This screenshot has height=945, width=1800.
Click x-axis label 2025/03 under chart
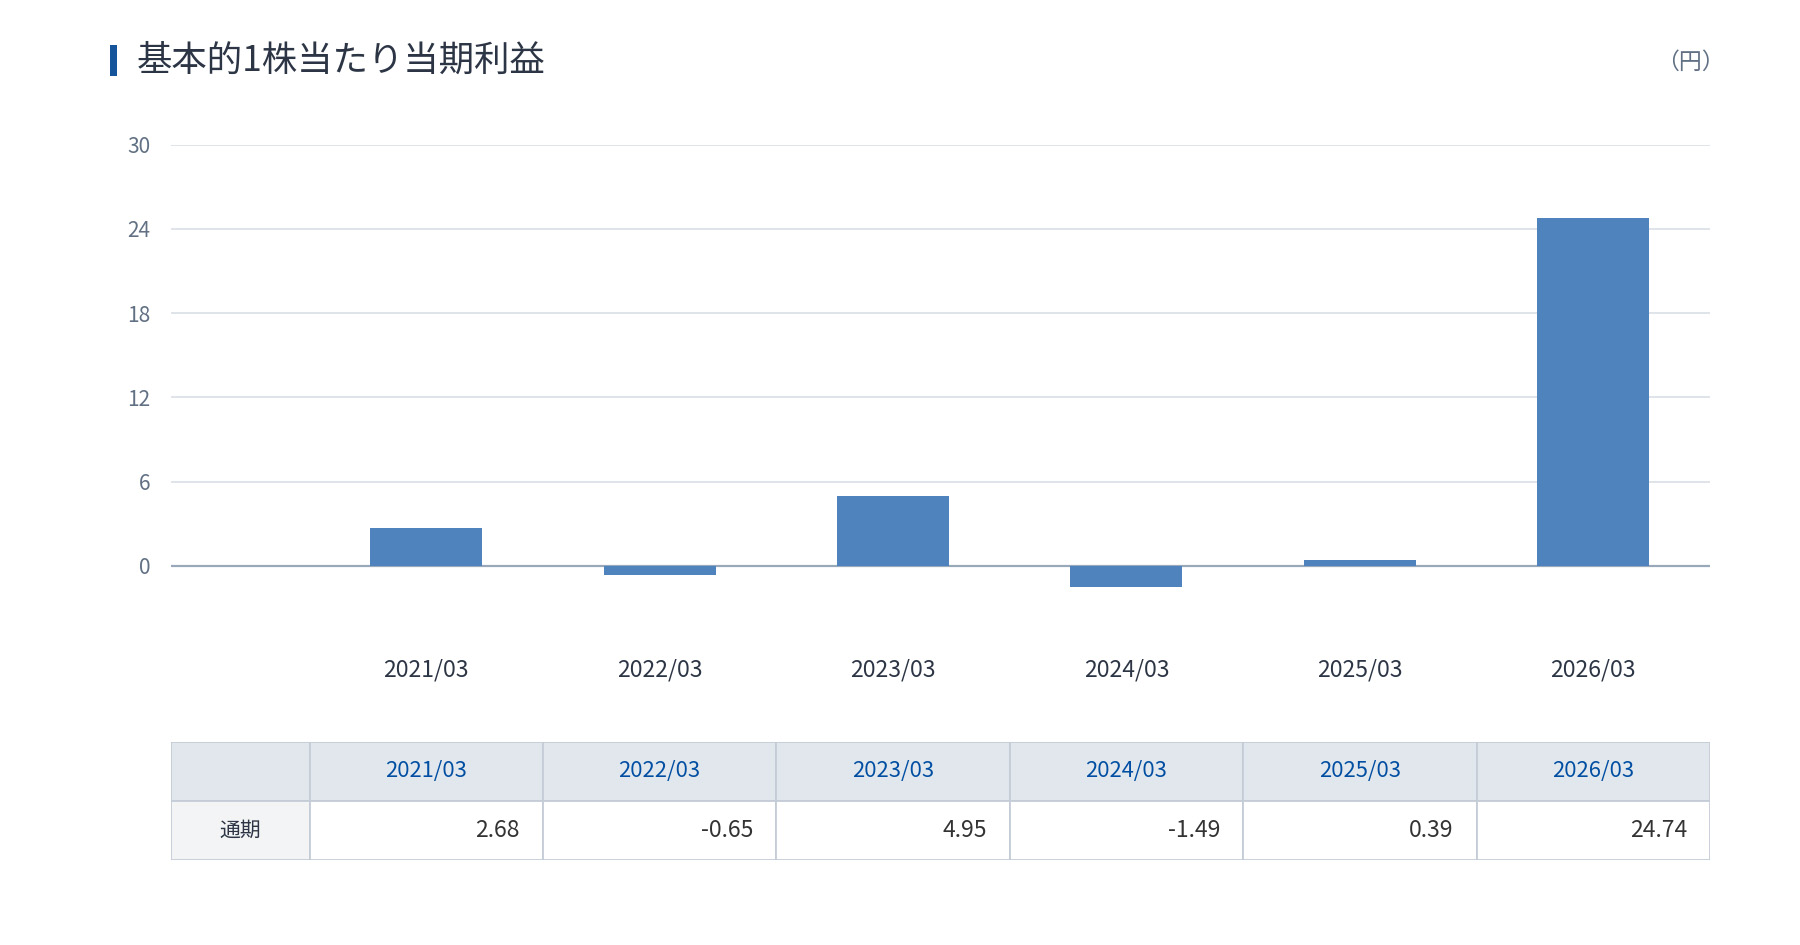click(1360, 669)
